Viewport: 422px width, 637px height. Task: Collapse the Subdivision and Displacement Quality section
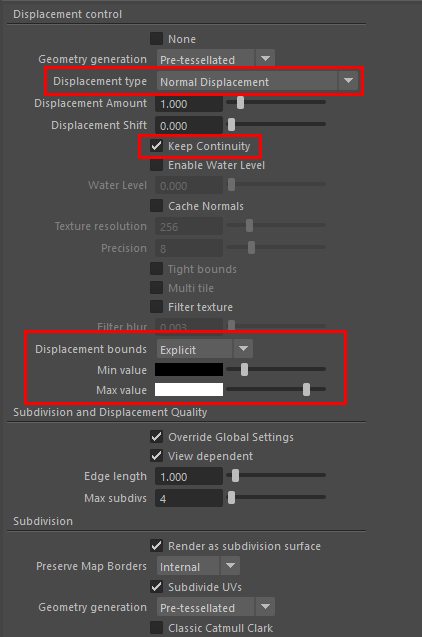tap(110, 412)
